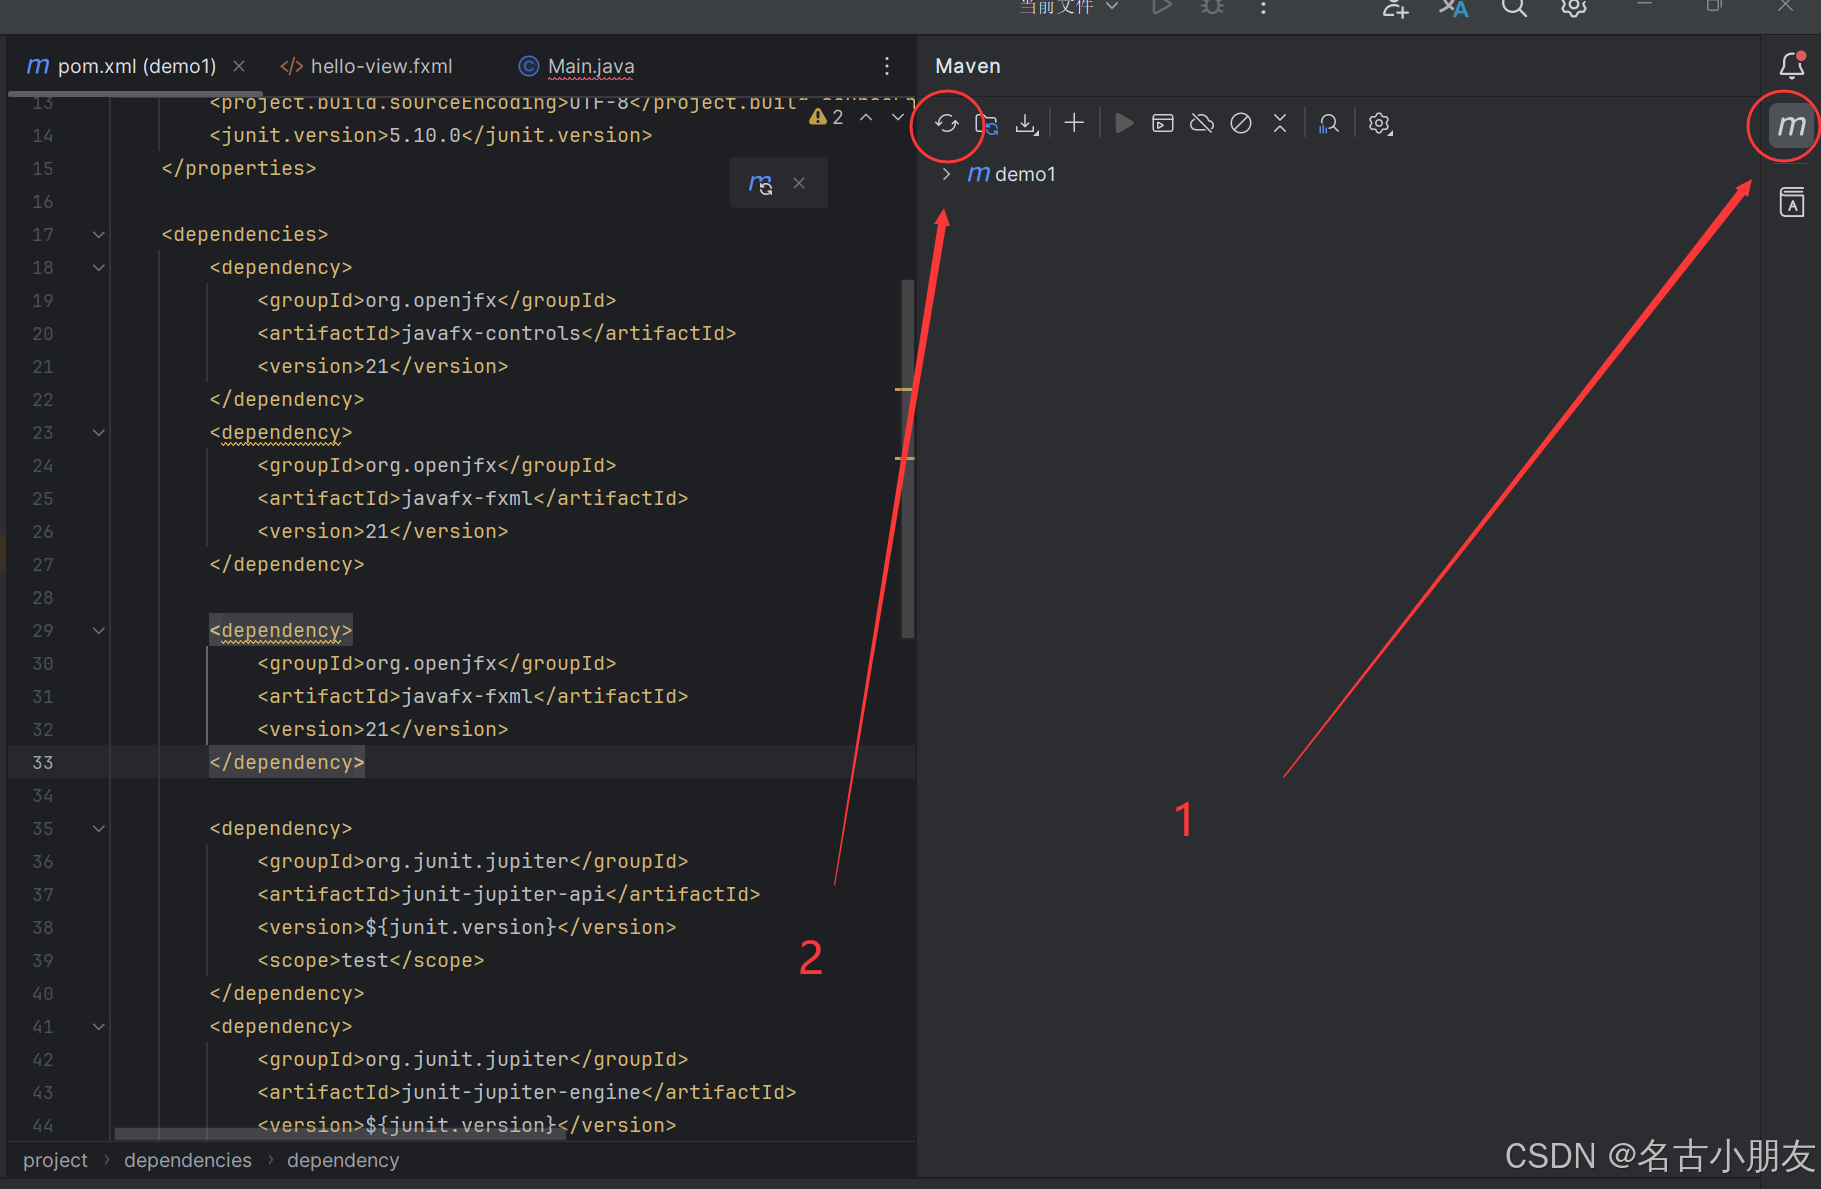
Task: Dismiss the floating Maven reload popup
Action: pyautogui.click(x=799, y=183)
